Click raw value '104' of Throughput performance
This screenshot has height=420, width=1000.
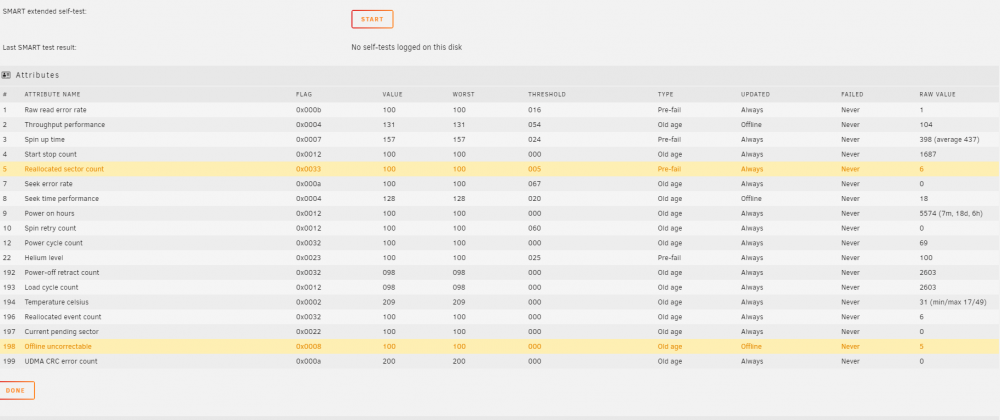pos(926,124)
